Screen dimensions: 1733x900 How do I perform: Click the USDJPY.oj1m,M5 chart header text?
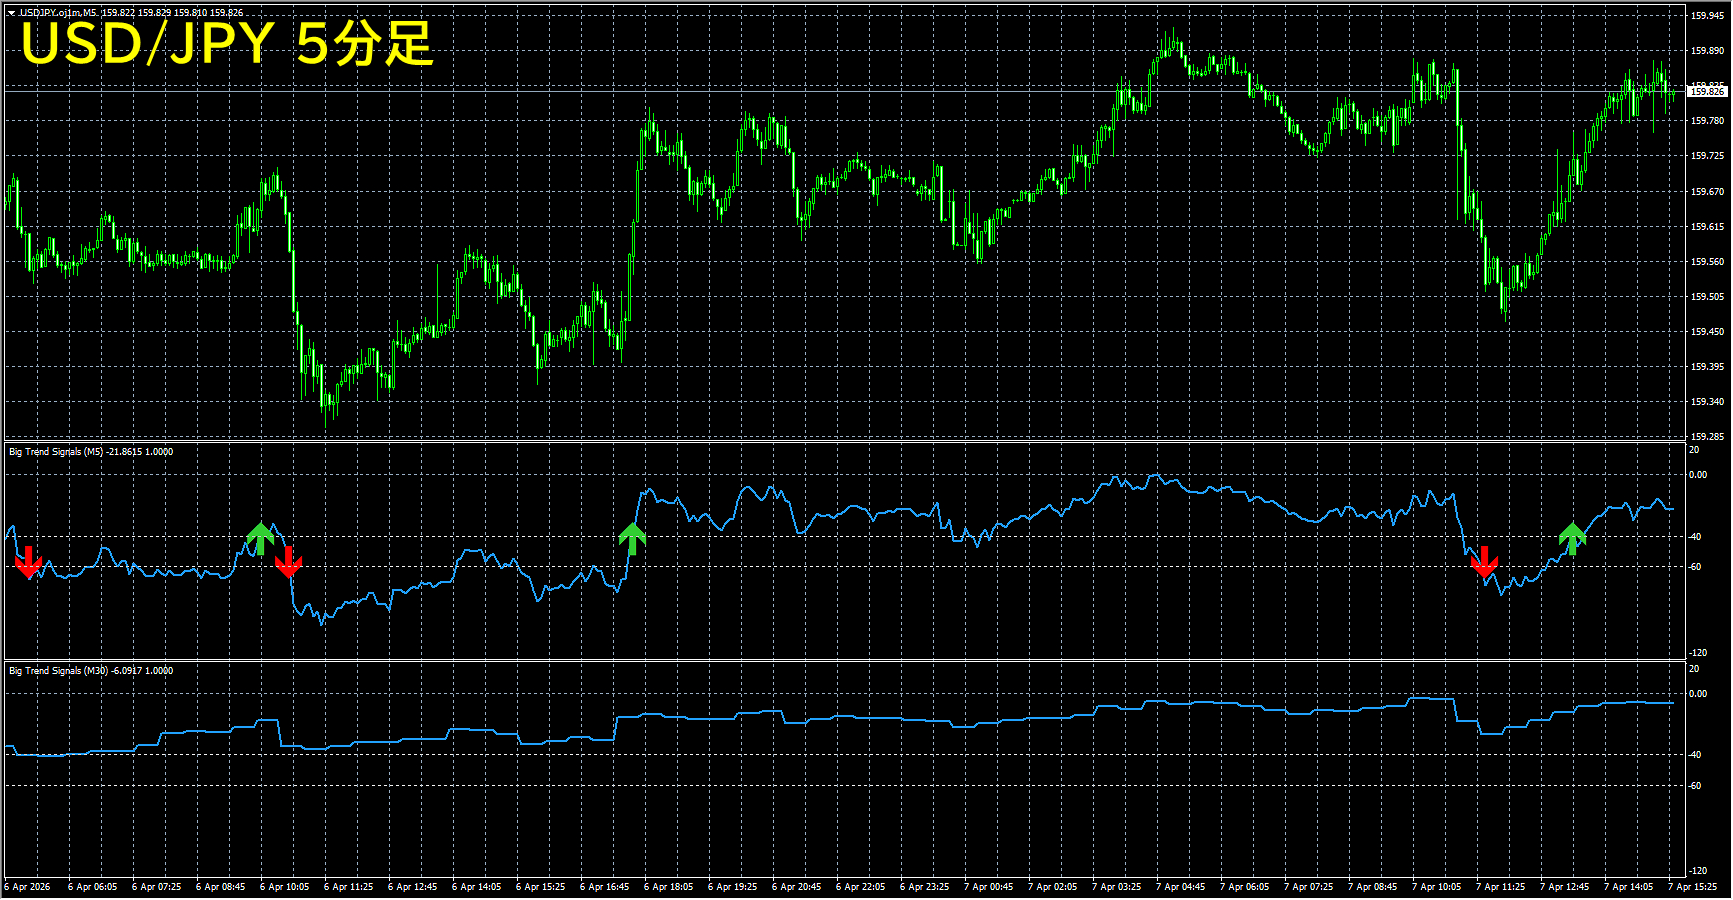[58, 13]
